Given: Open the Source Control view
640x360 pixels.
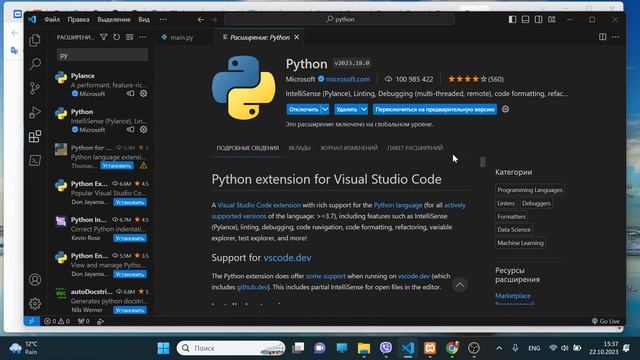Looking at the screenshot, I should pyautogui.click(x=35, y=88).
